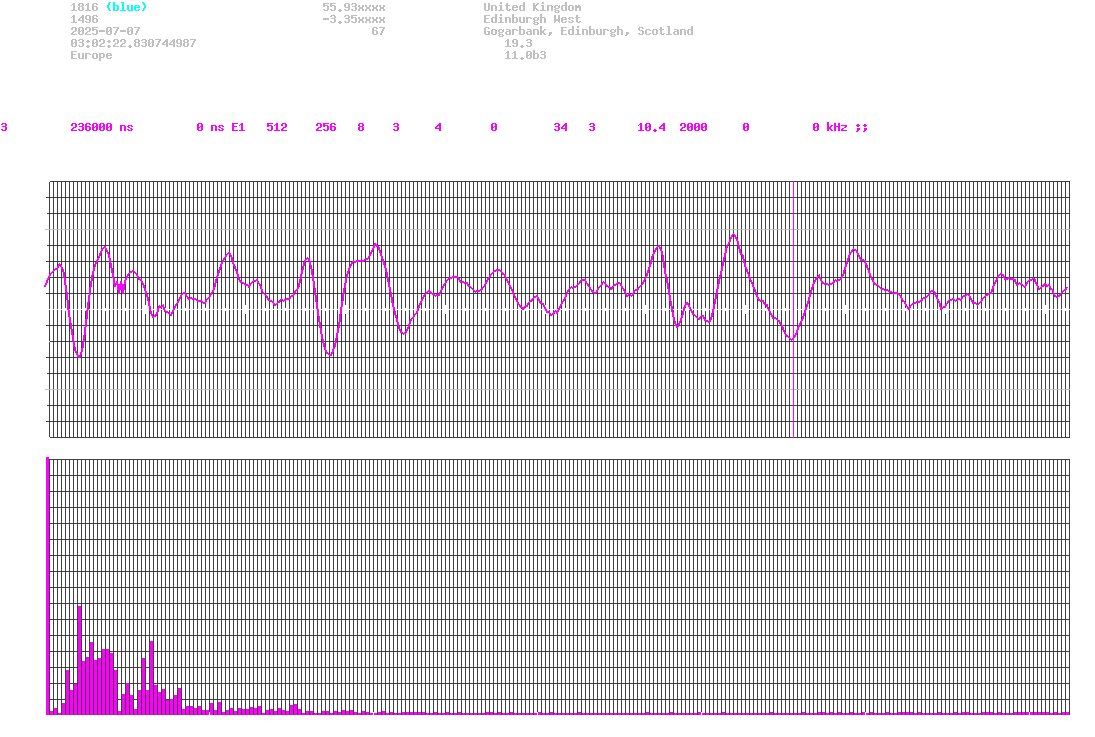Select the station number '1816'

click(x=84, y=7)
